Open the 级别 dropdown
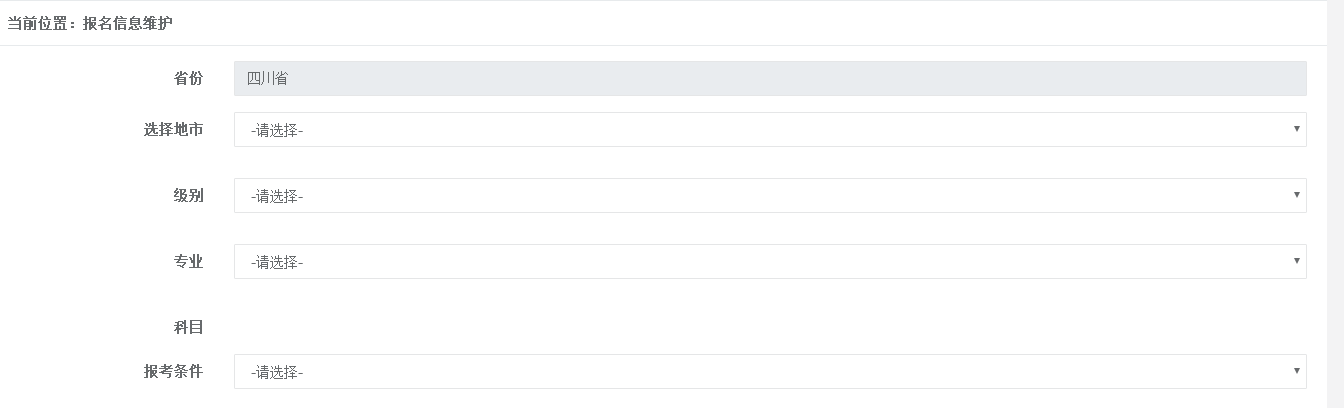The width and height of the screenshot is (1344, 408). [769, 196]
